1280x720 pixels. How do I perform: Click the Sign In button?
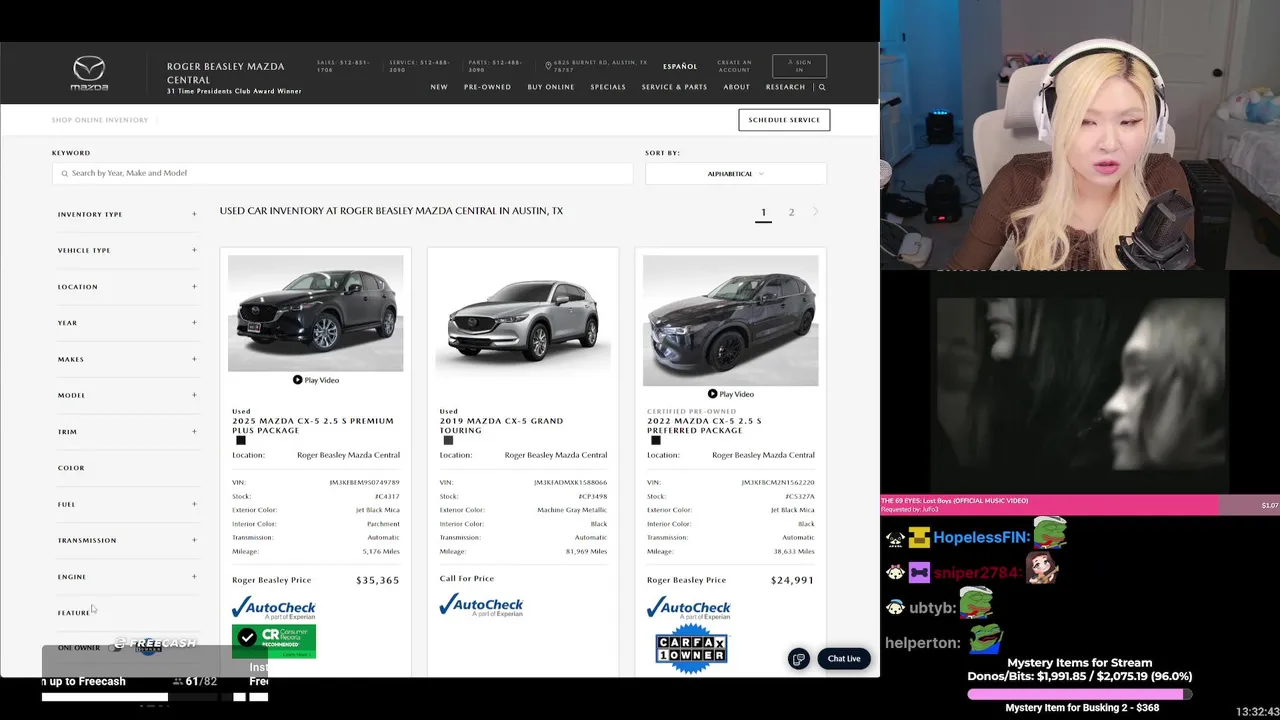[x=799, y=66]
